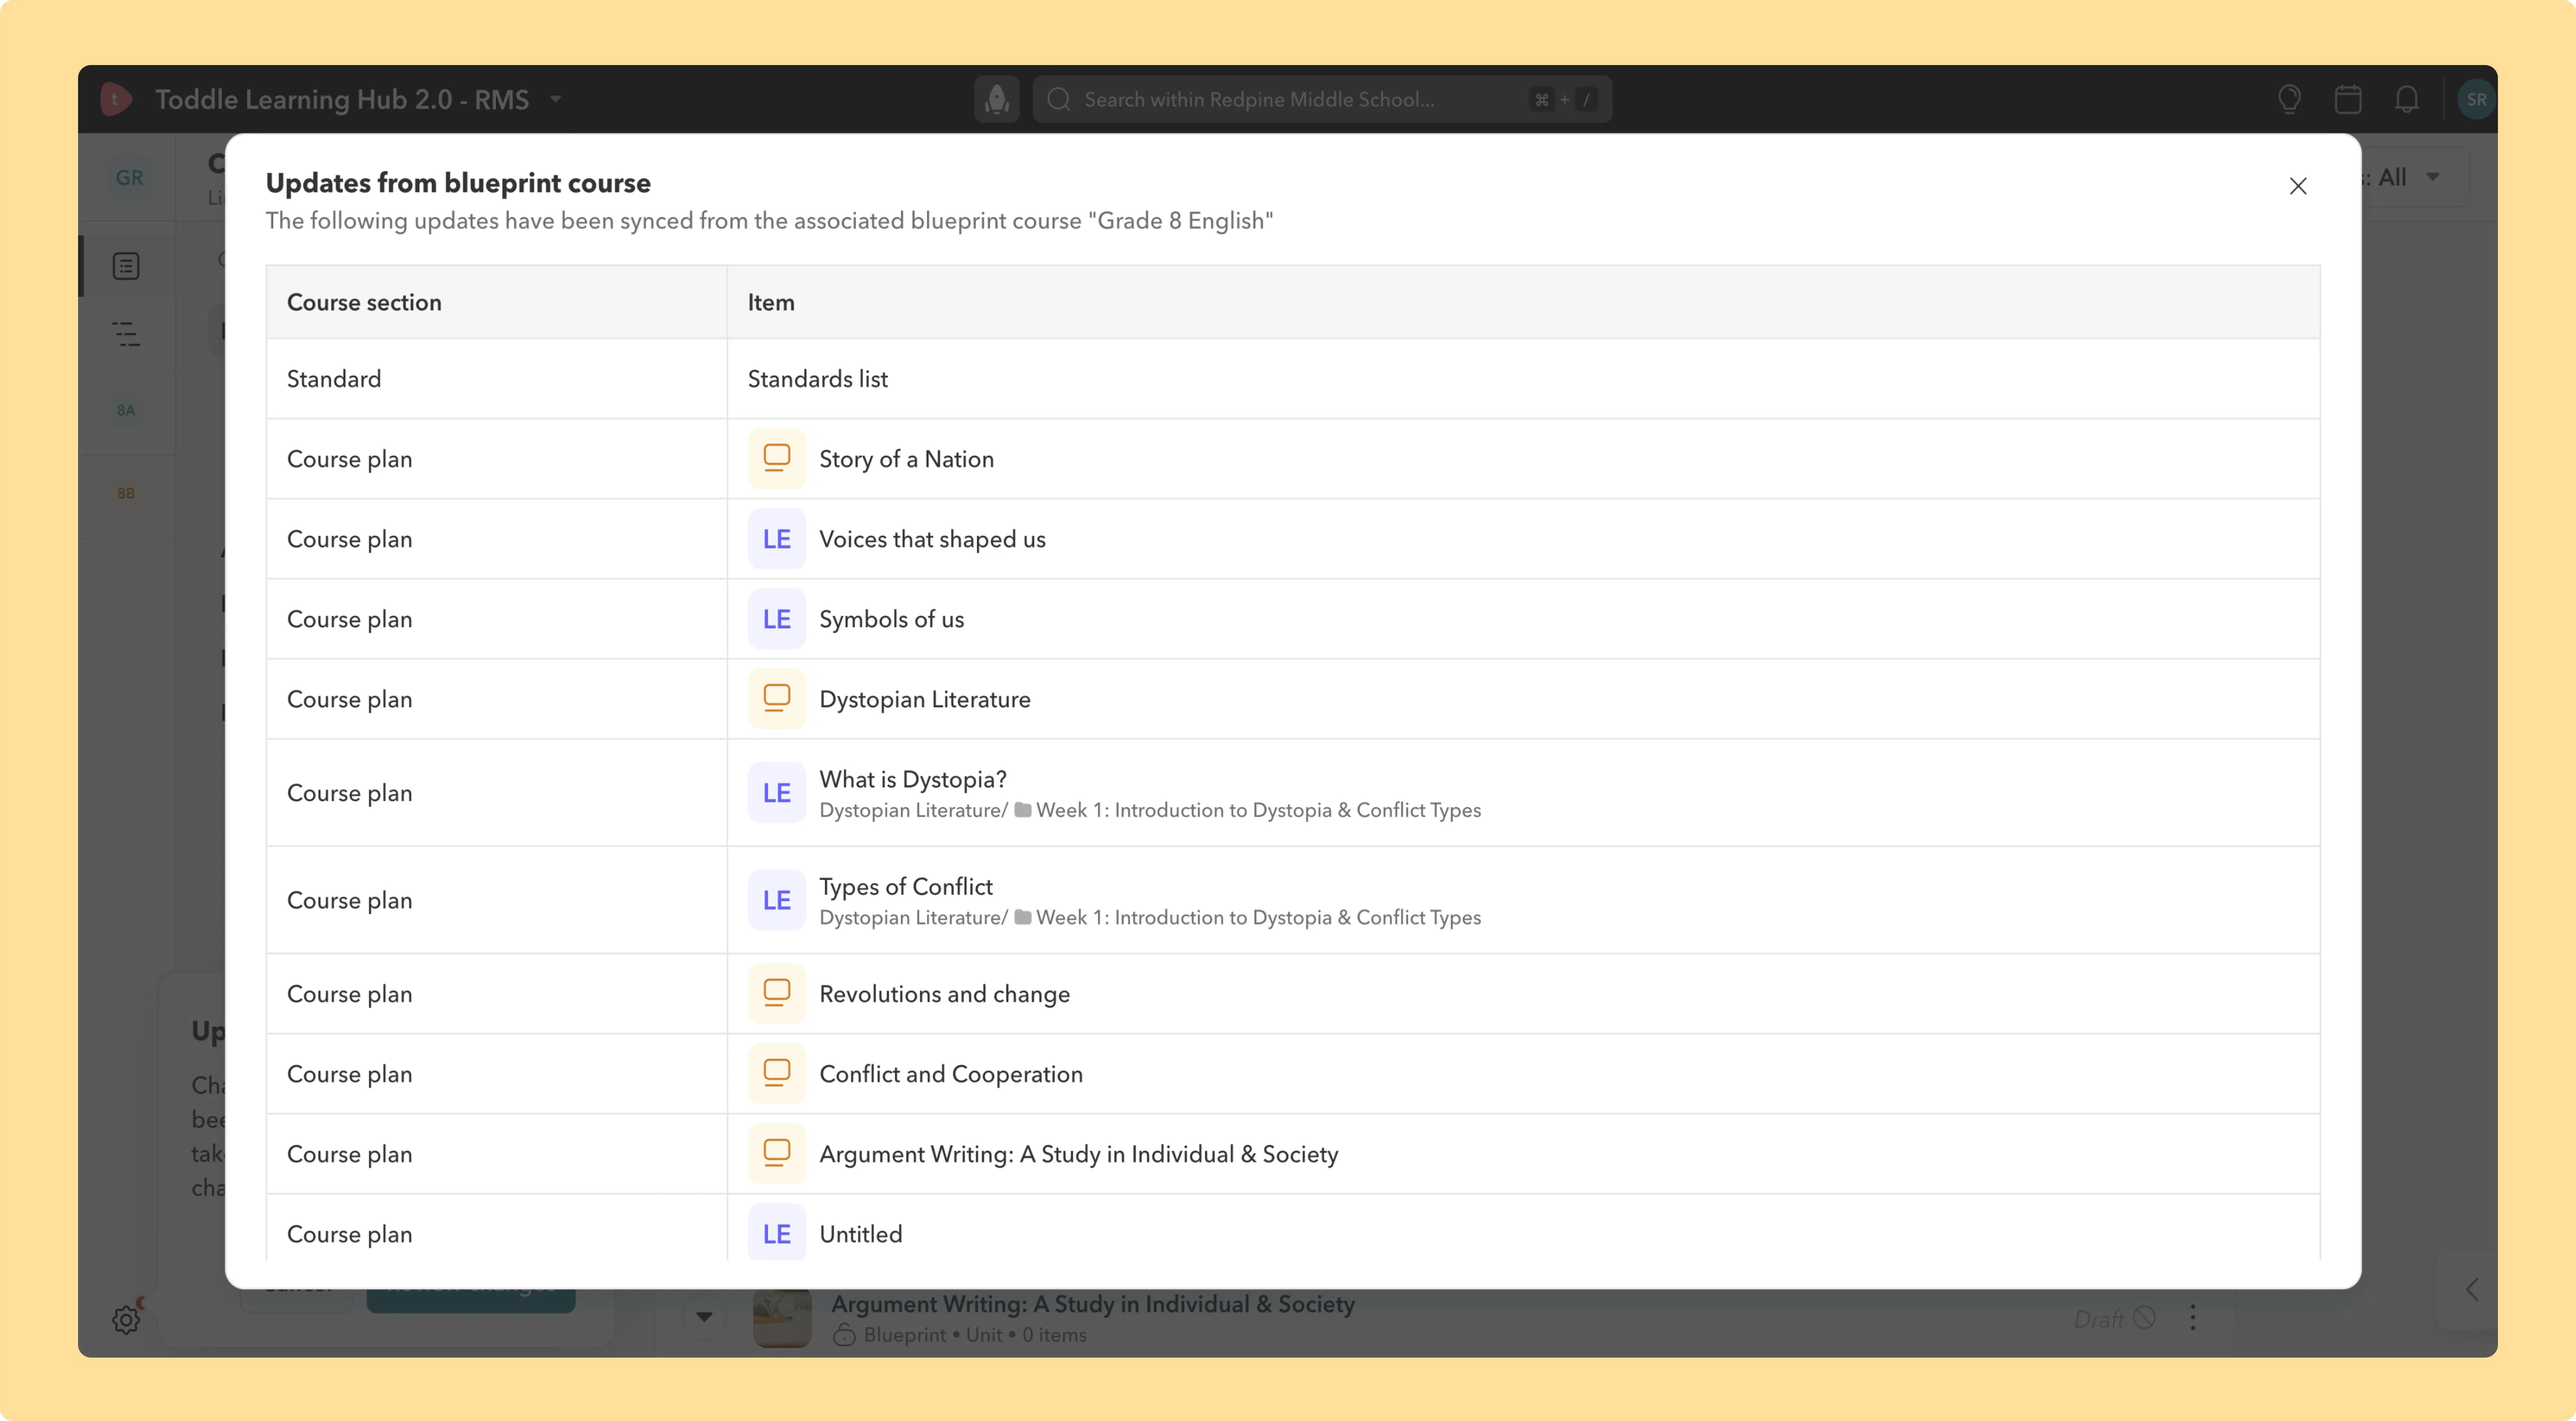The width and height of the screenshot is (2576, 1421).
Task: Click the breadcrumb path under Types of Conflict
Action: point(1150,917)
